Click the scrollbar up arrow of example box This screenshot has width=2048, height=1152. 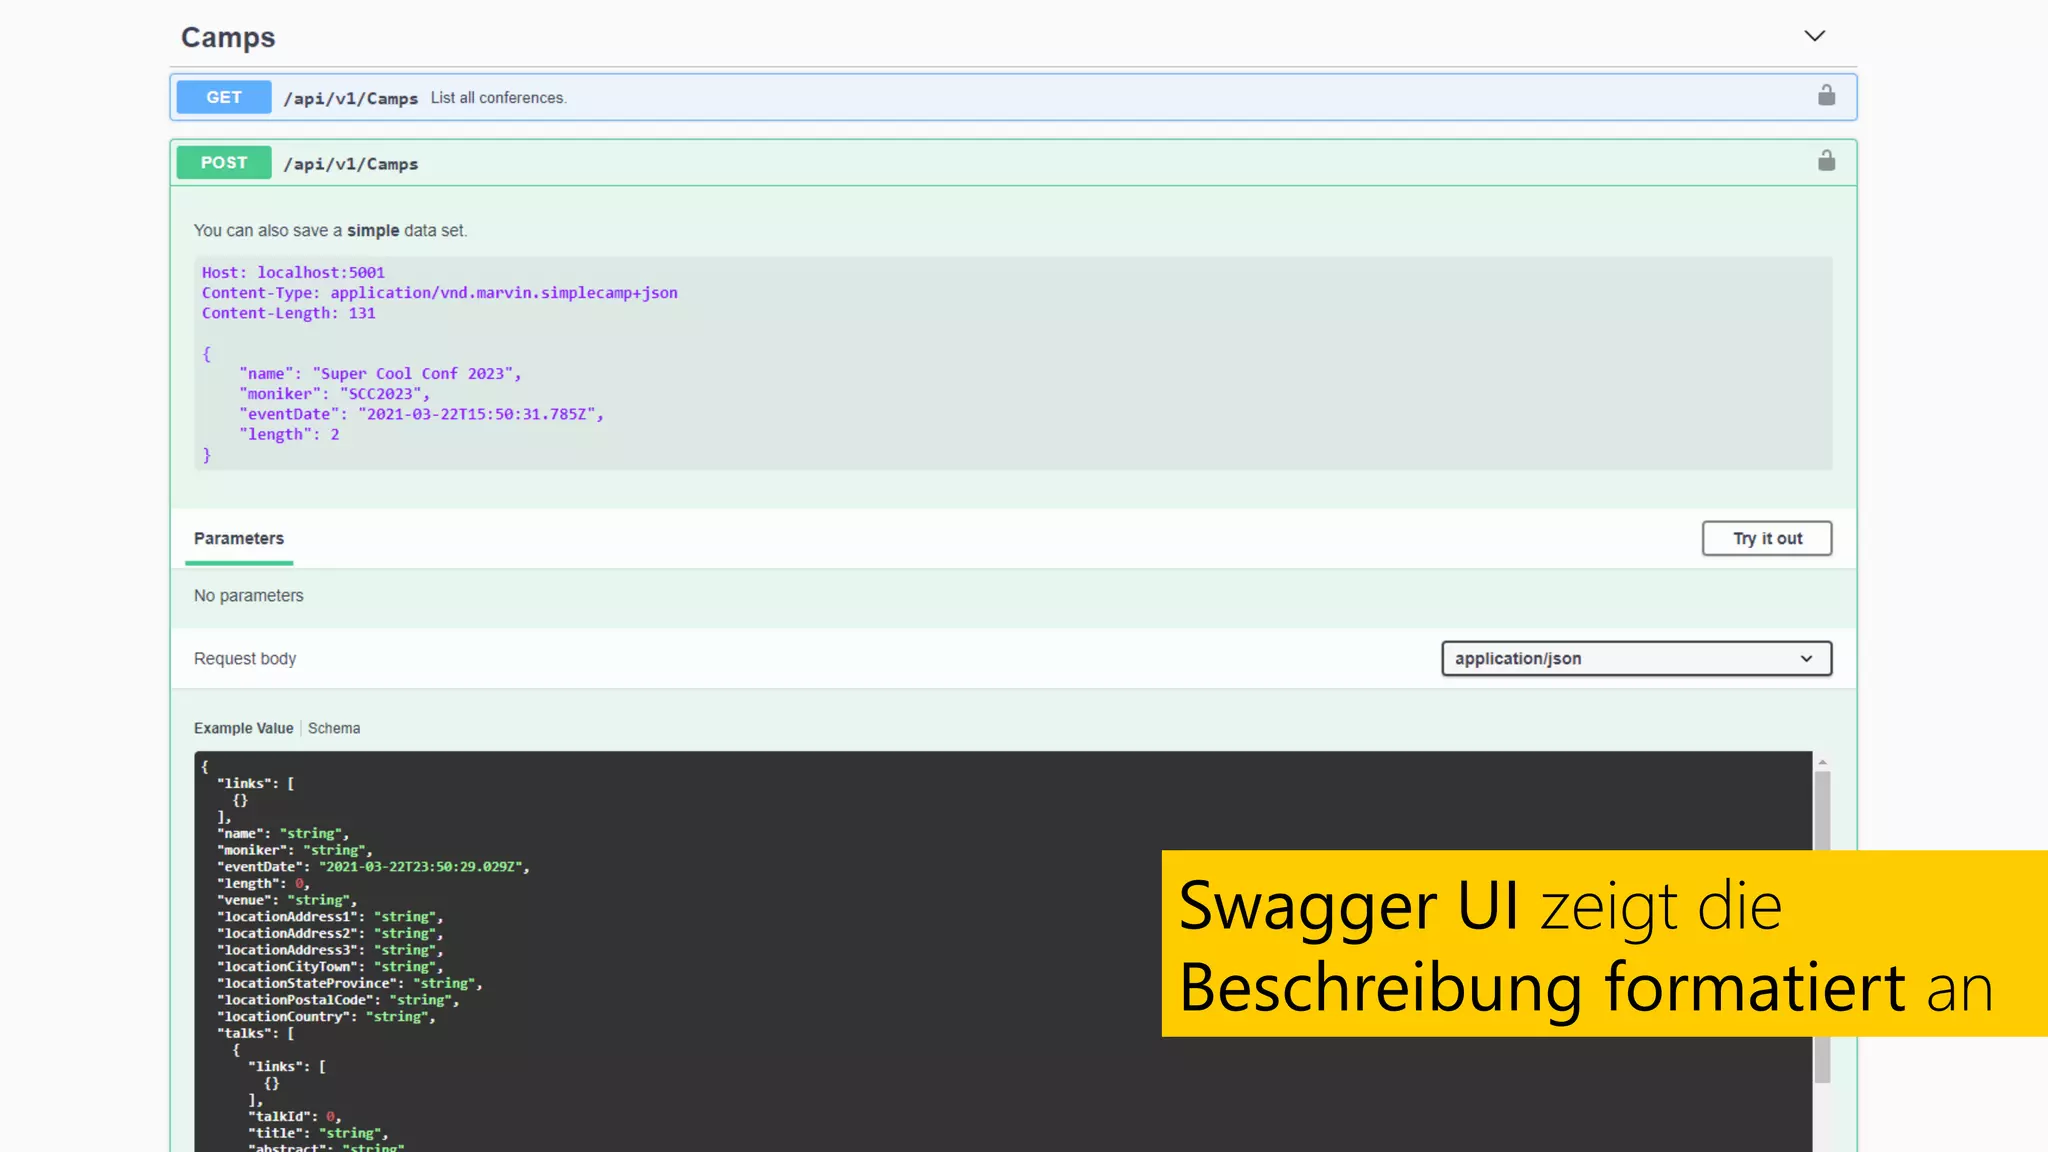pos(1822,762)
